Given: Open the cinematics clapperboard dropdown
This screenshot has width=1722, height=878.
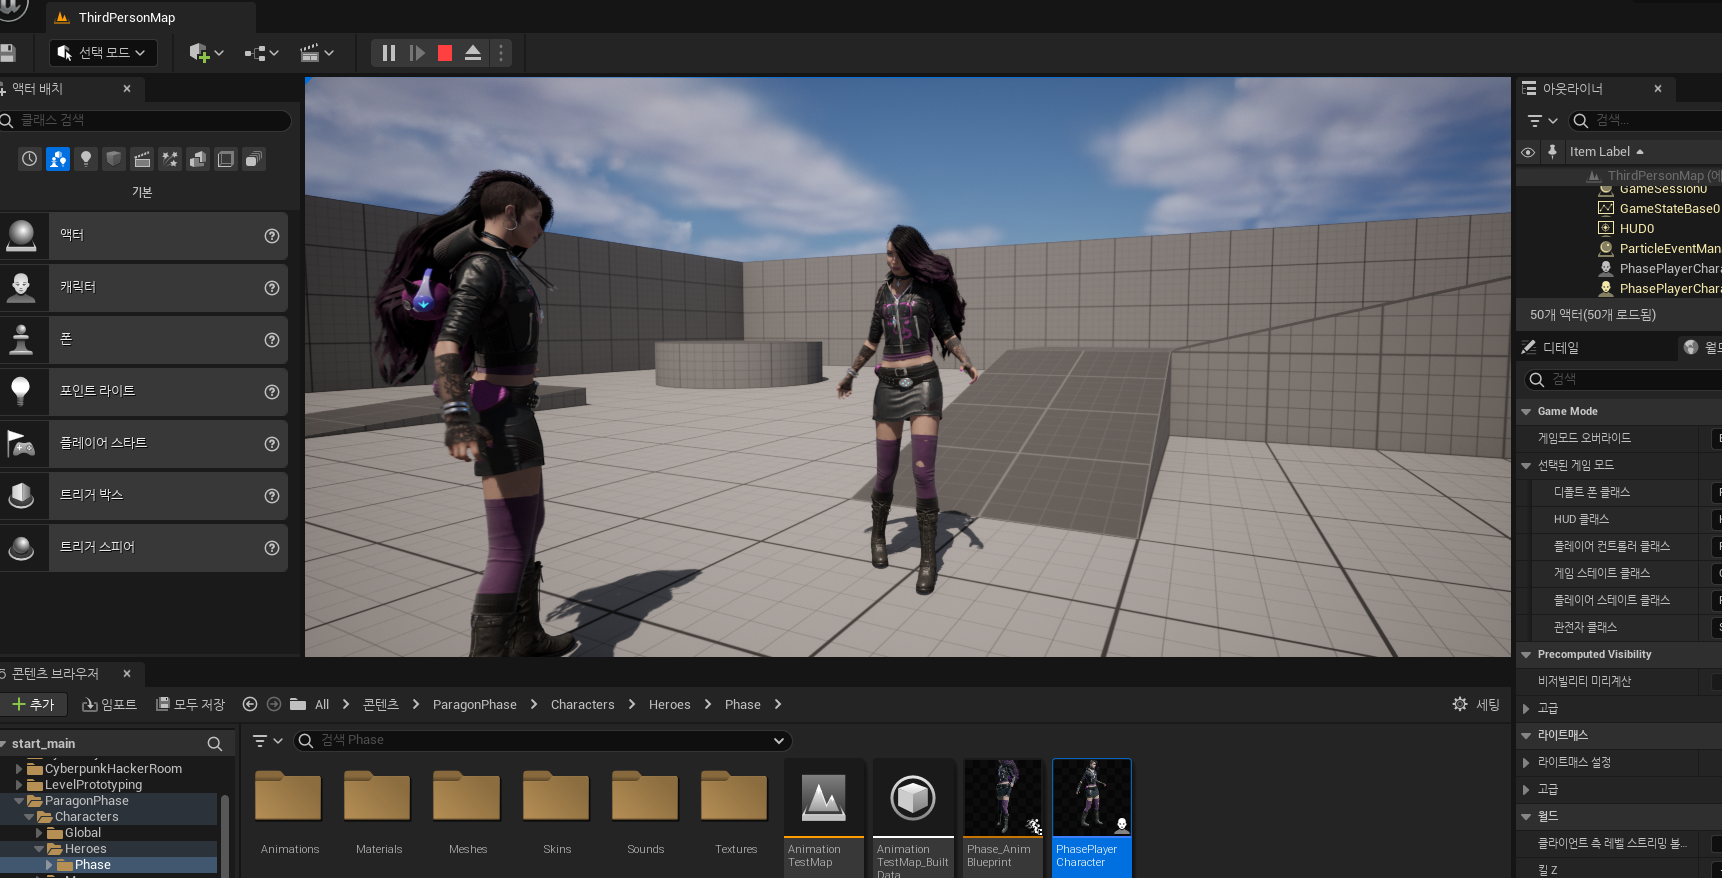Looking at the screenshot, I should (317, 53).
